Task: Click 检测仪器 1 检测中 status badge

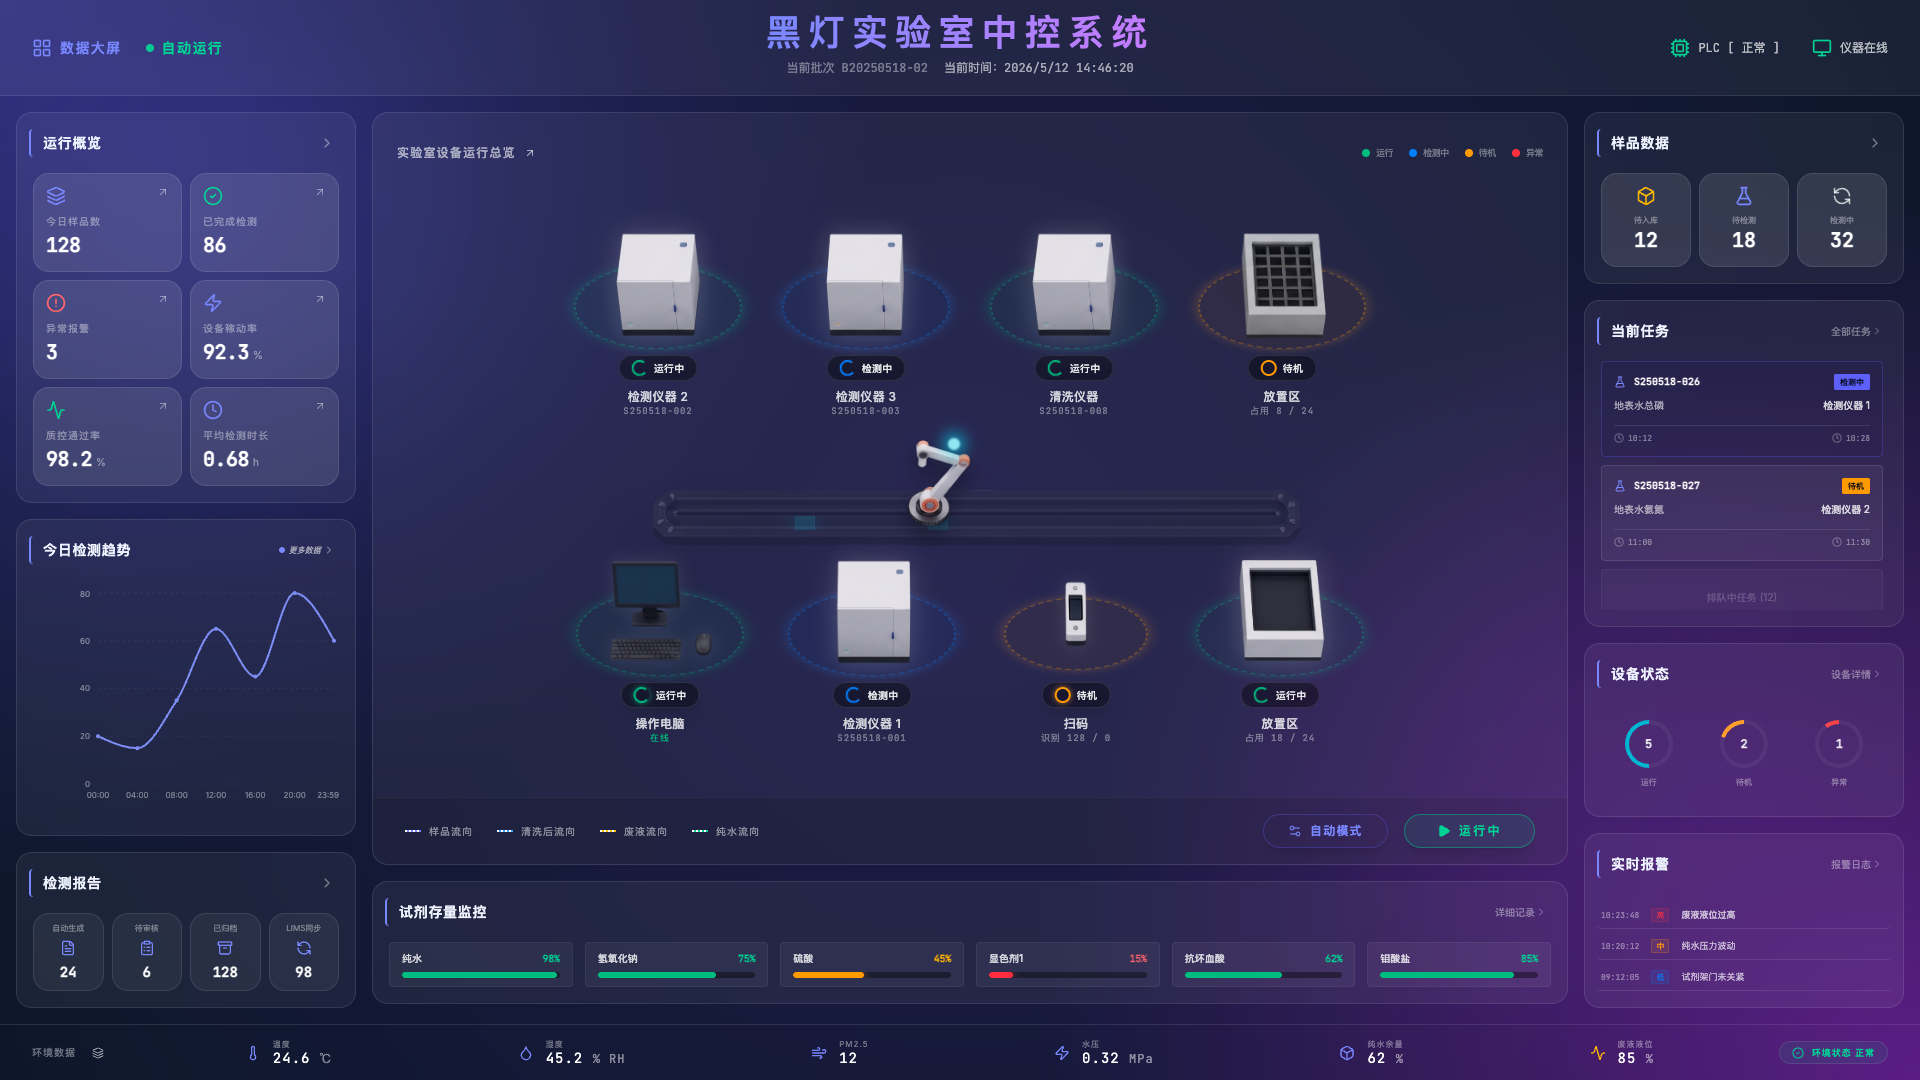Action: (872, 695)
